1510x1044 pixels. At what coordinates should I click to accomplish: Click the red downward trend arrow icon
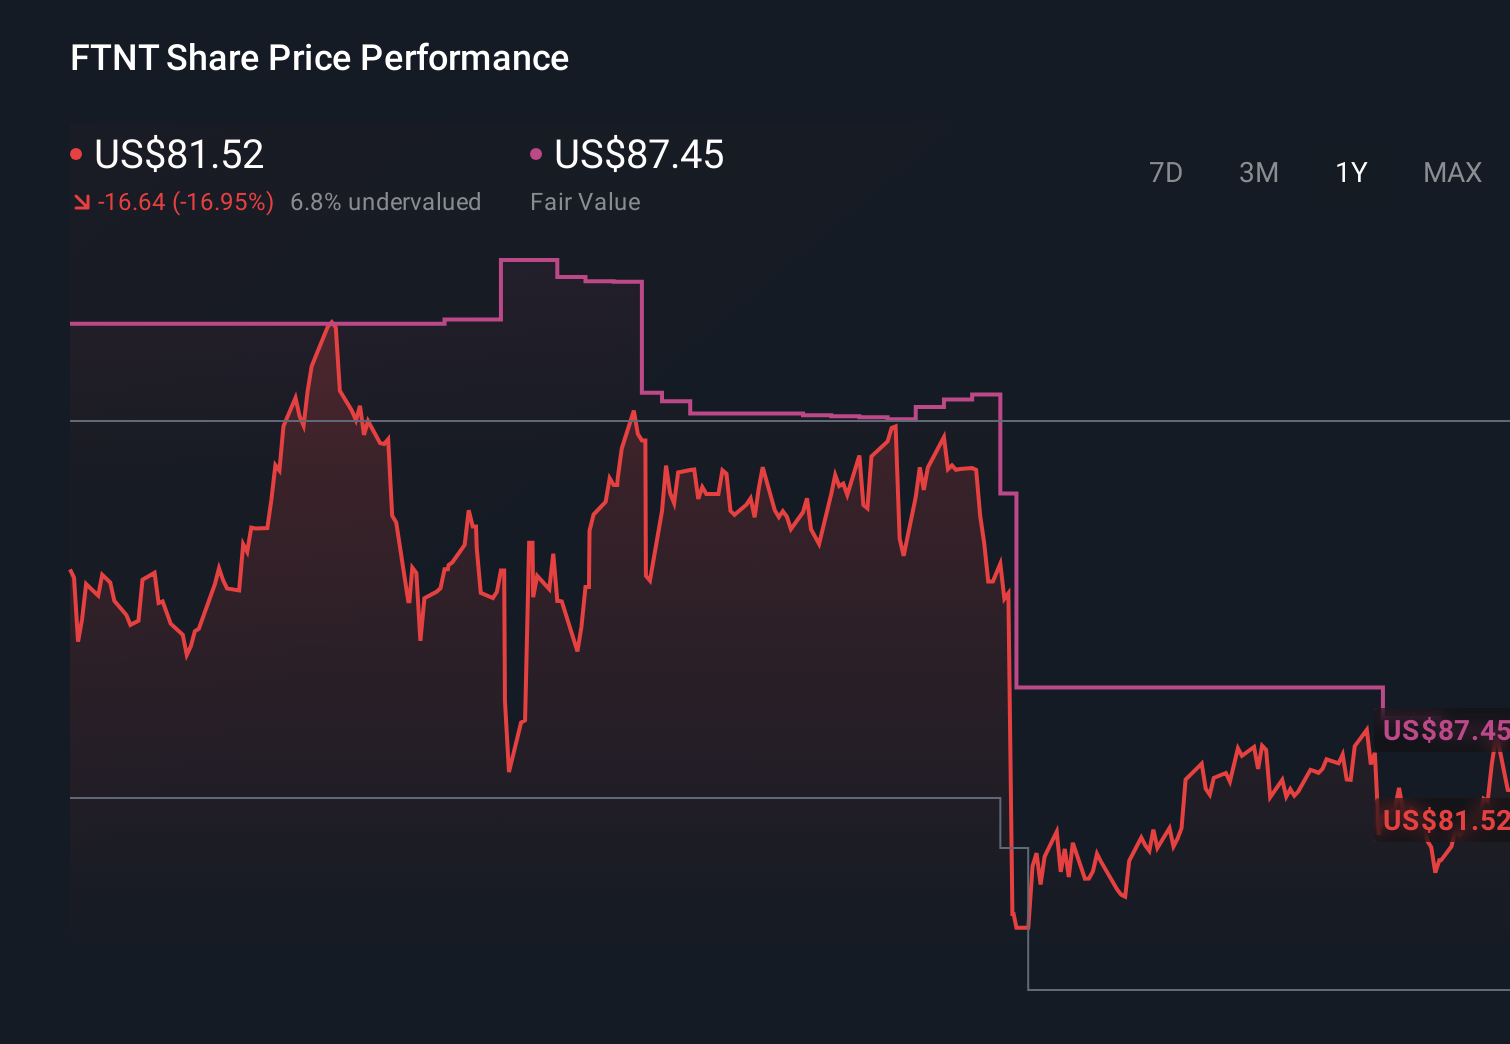pyautogui.click(x=83, y=202)
